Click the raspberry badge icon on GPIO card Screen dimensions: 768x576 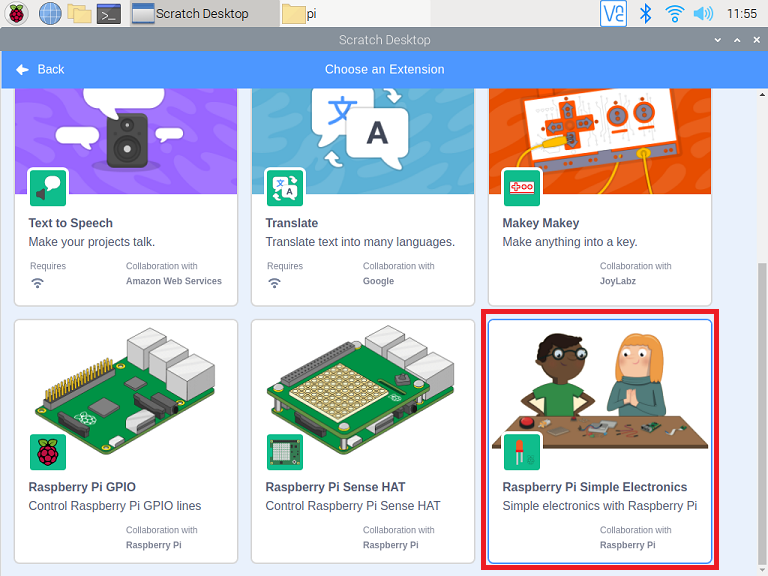[48, 452]
